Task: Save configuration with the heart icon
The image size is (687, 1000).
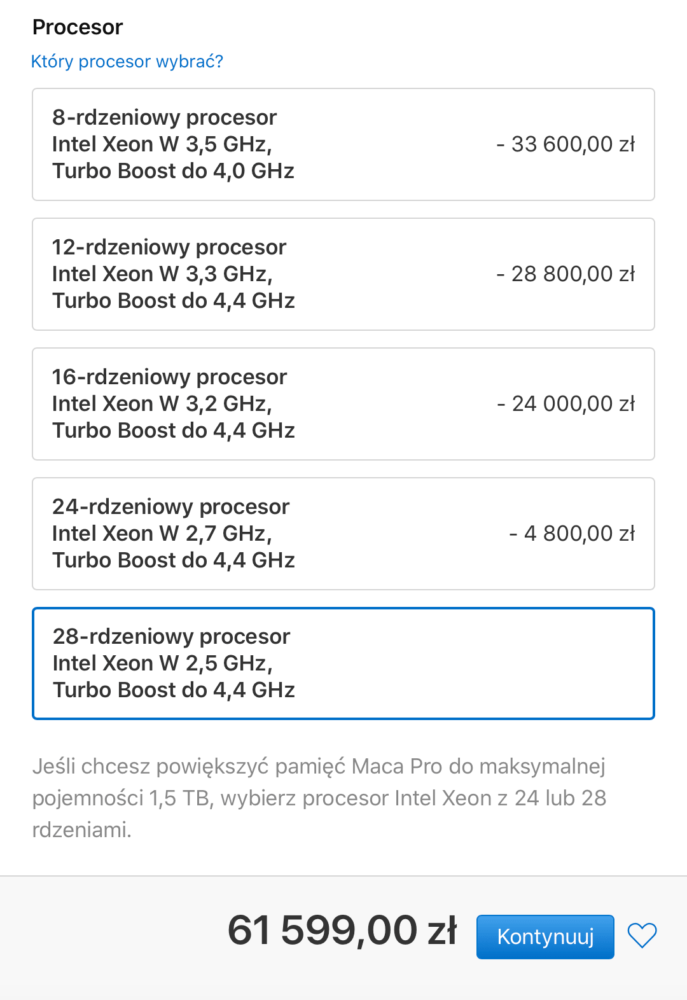Action: pos(642,936)
